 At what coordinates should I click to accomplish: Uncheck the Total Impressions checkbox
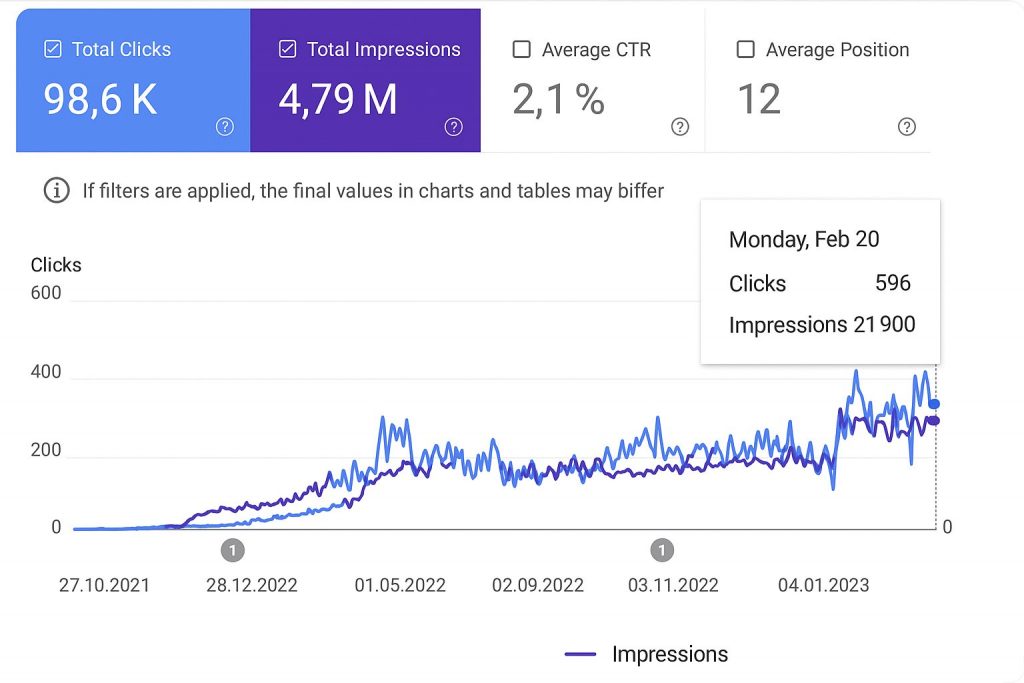pyautogui.click(x=287, y=49)
